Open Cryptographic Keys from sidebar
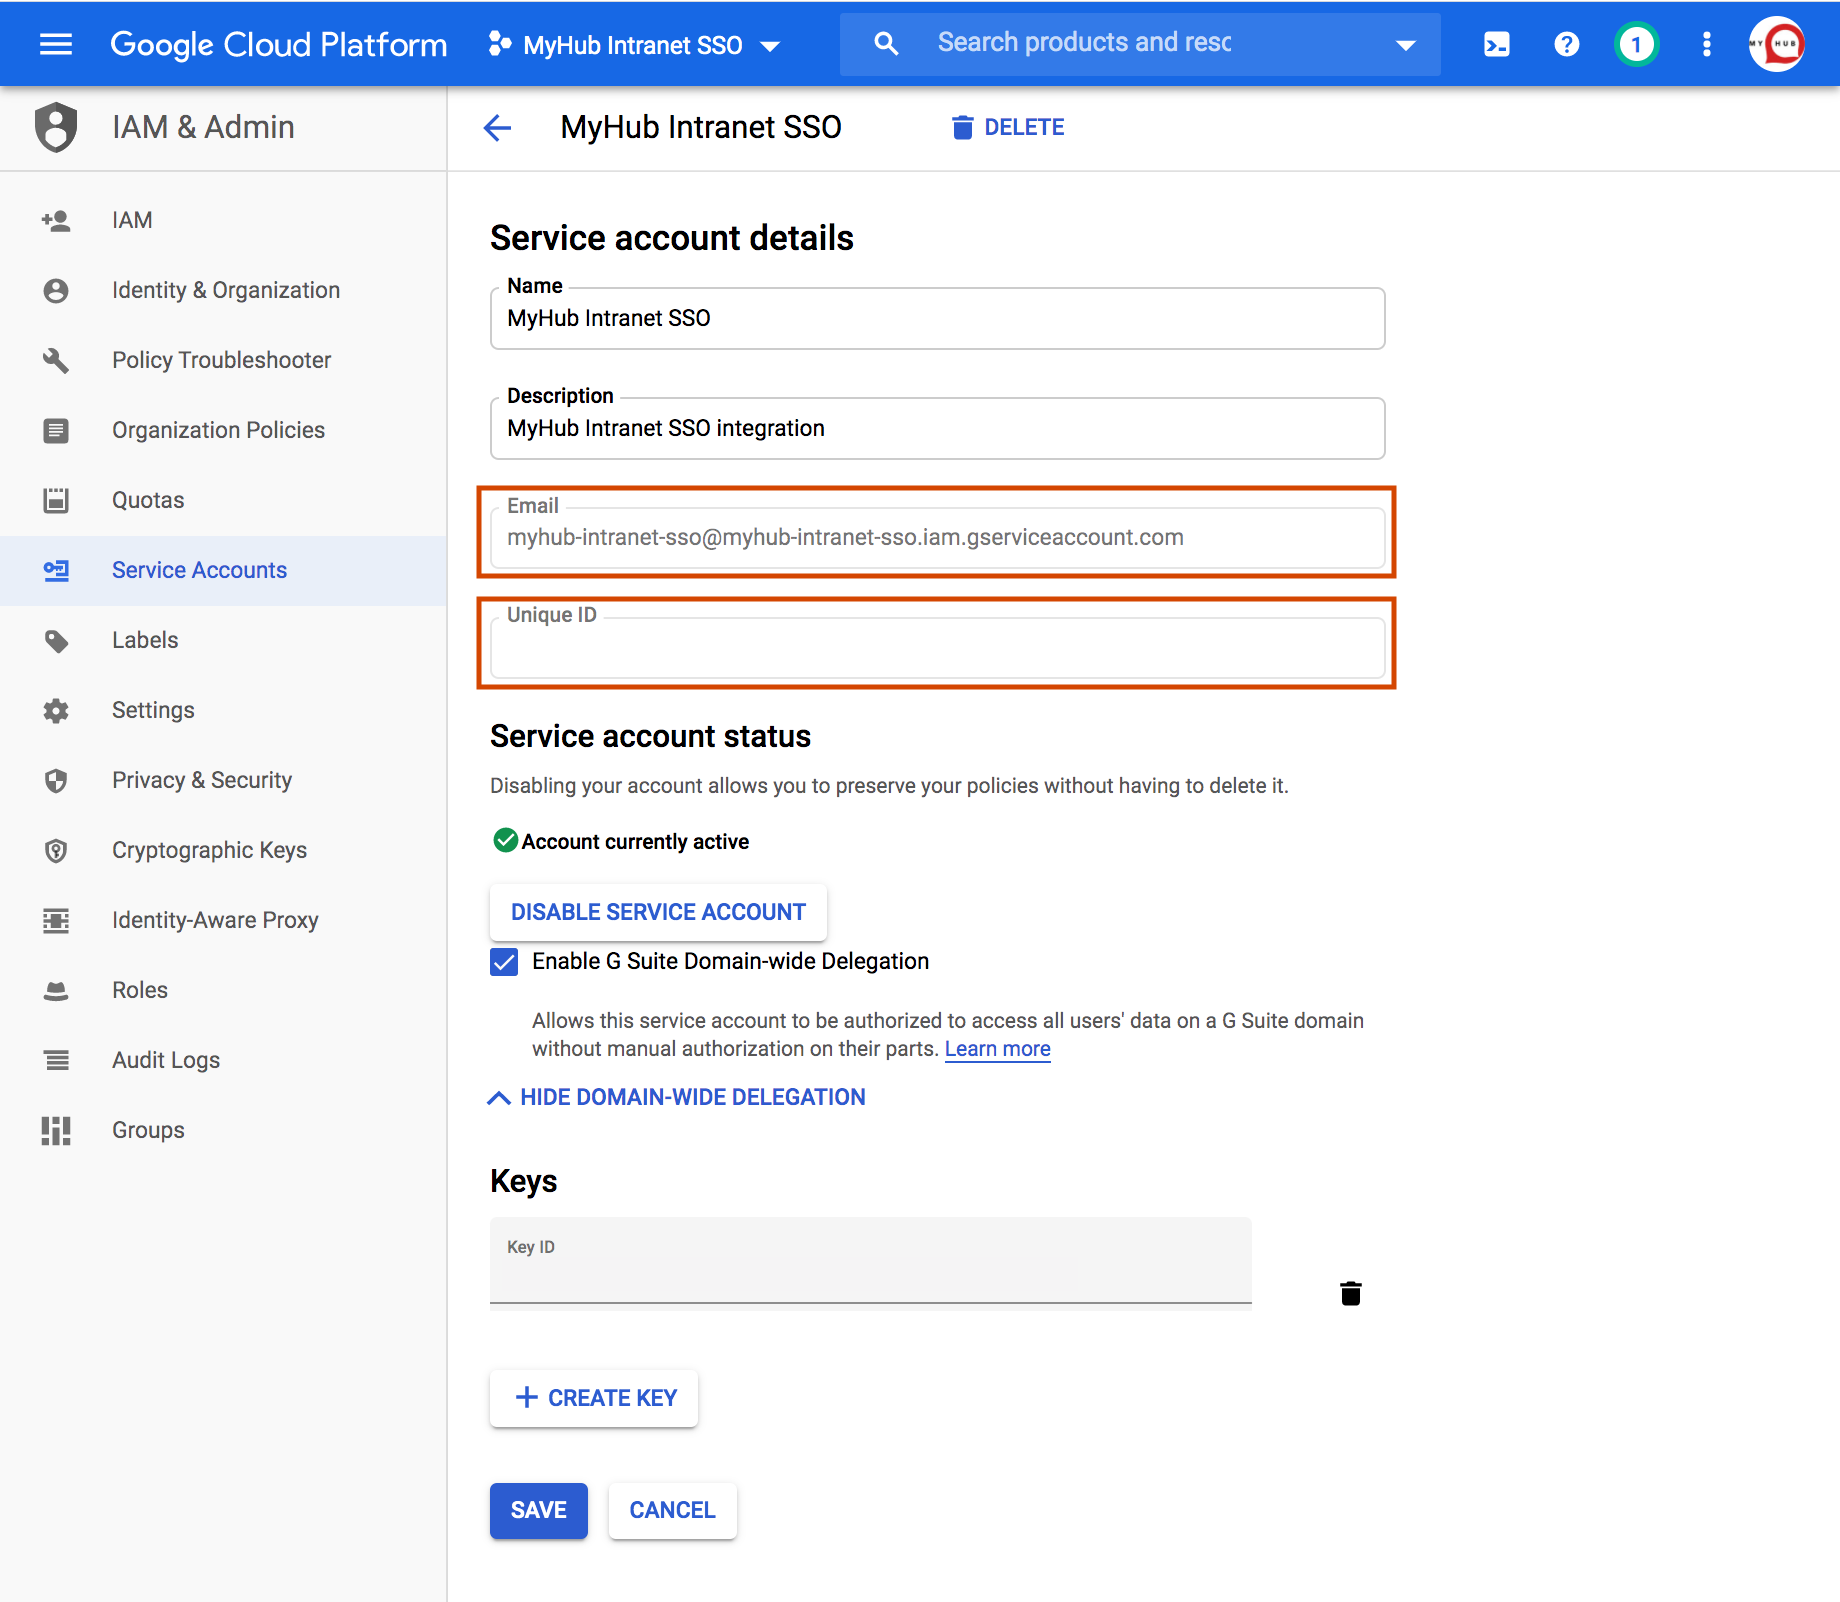Screen dimensions: 1840x1602 [x=209, y=850]
